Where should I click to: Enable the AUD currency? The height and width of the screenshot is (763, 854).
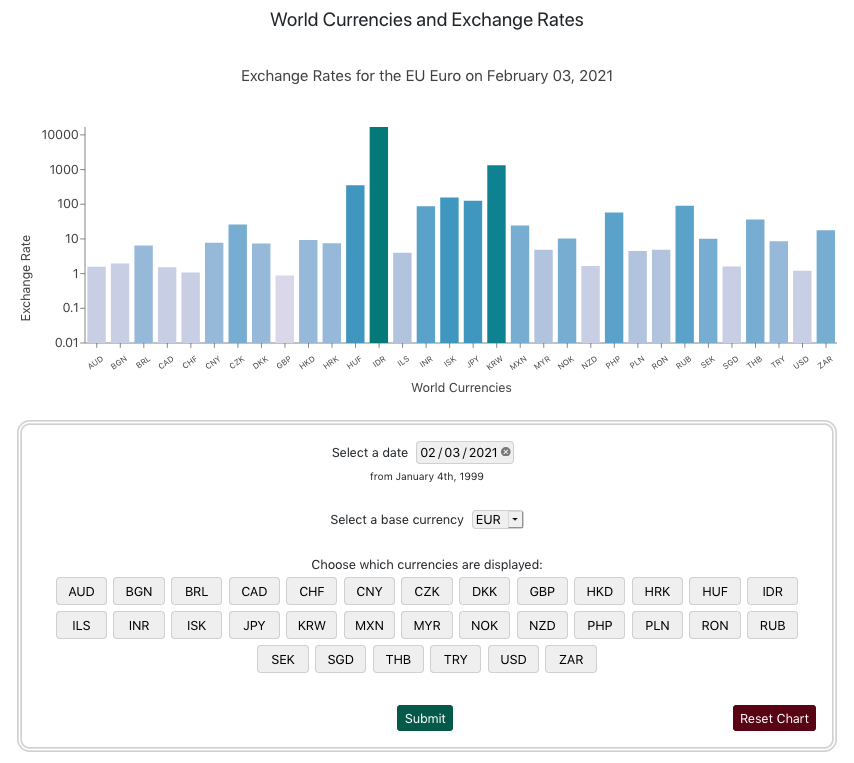[x=81, y=591]
